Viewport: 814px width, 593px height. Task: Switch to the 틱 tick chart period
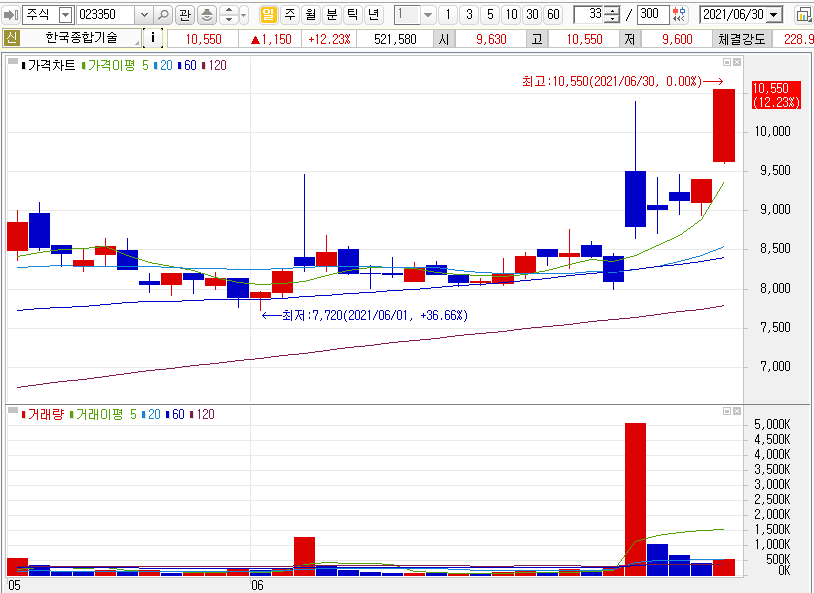click(352, 15)
